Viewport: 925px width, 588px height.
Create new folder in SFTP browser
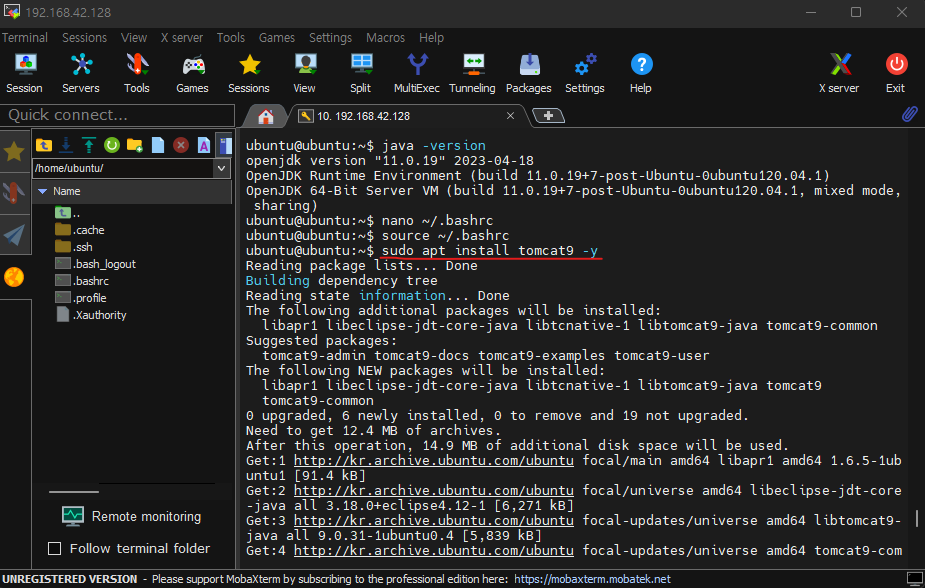click(x=135, y=145)
